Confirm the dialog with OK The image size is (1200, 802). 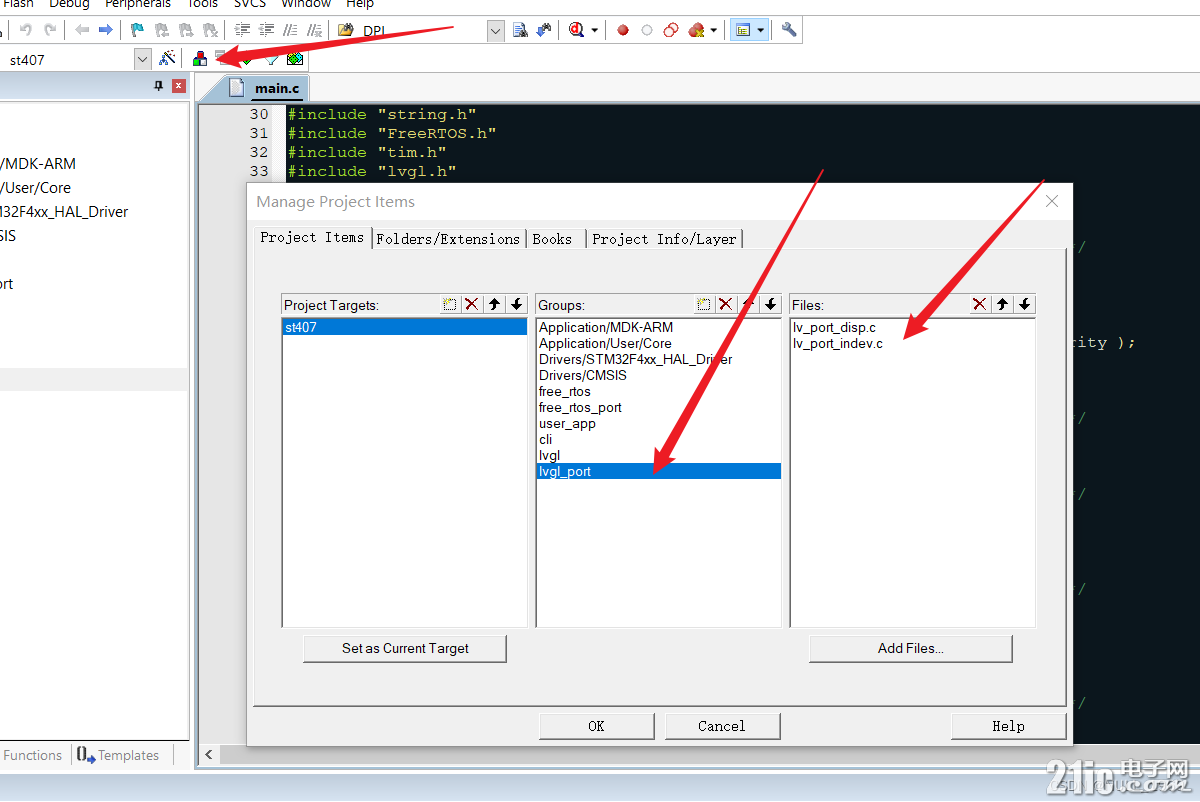pos(596,726)
